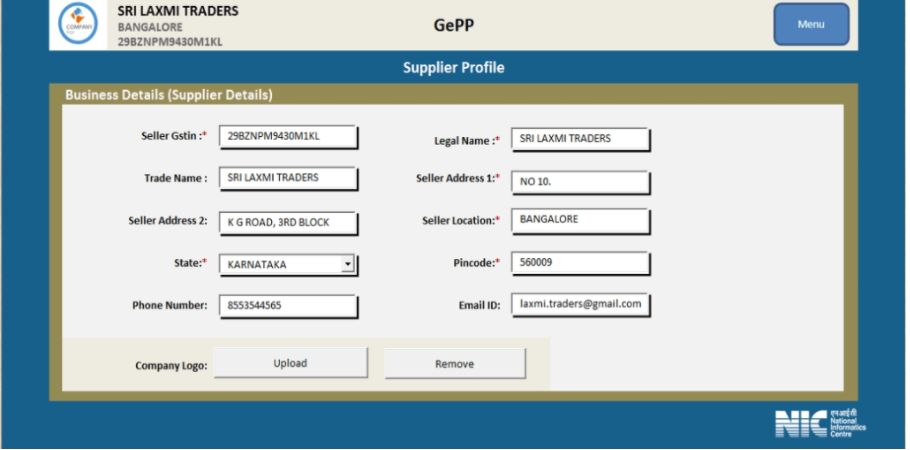This screenshot has width=910, height=450.
Task: Open the Menu button
Action: tap(811, 24)
